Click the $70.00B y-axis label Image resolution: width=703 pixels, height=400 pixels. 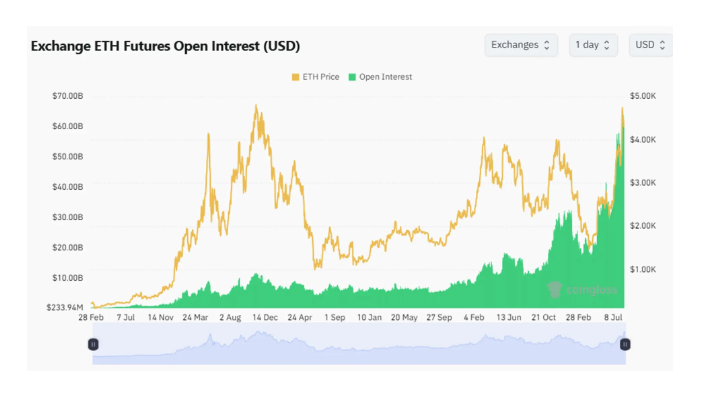click(x=66, y=96)
